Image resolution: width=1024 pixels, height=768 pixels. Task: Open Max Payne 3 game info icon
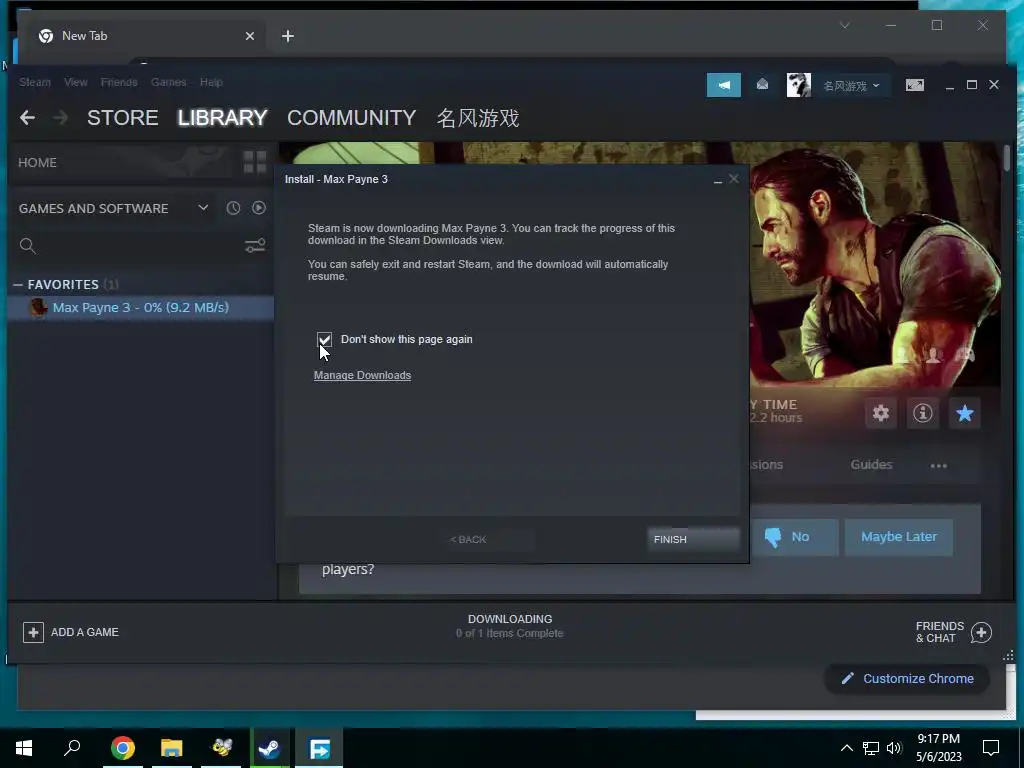pyautogui.click(x=922, y=413)
